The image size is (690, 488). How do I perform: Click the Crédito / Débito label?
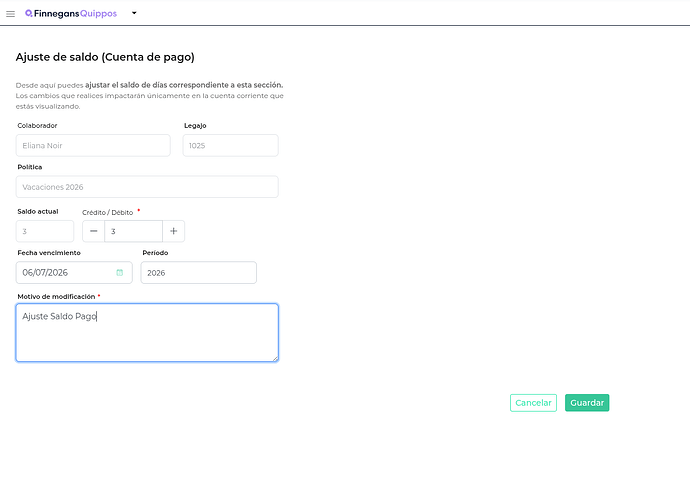[107, 212]
